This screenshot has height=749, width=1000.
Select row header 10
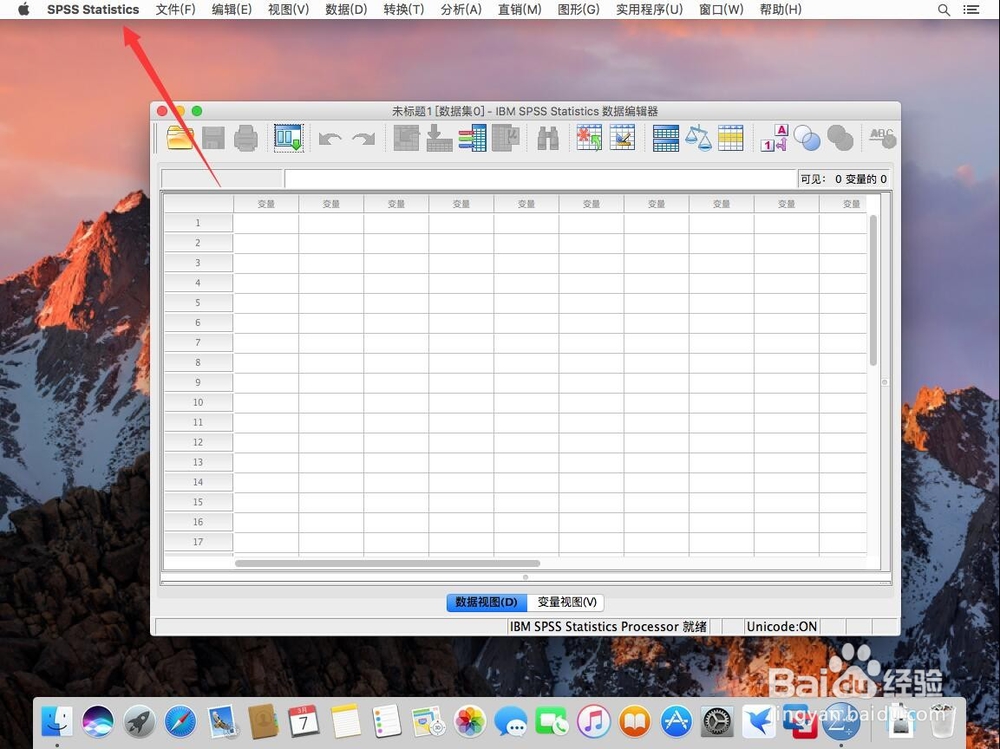click(x=198, y=402)
